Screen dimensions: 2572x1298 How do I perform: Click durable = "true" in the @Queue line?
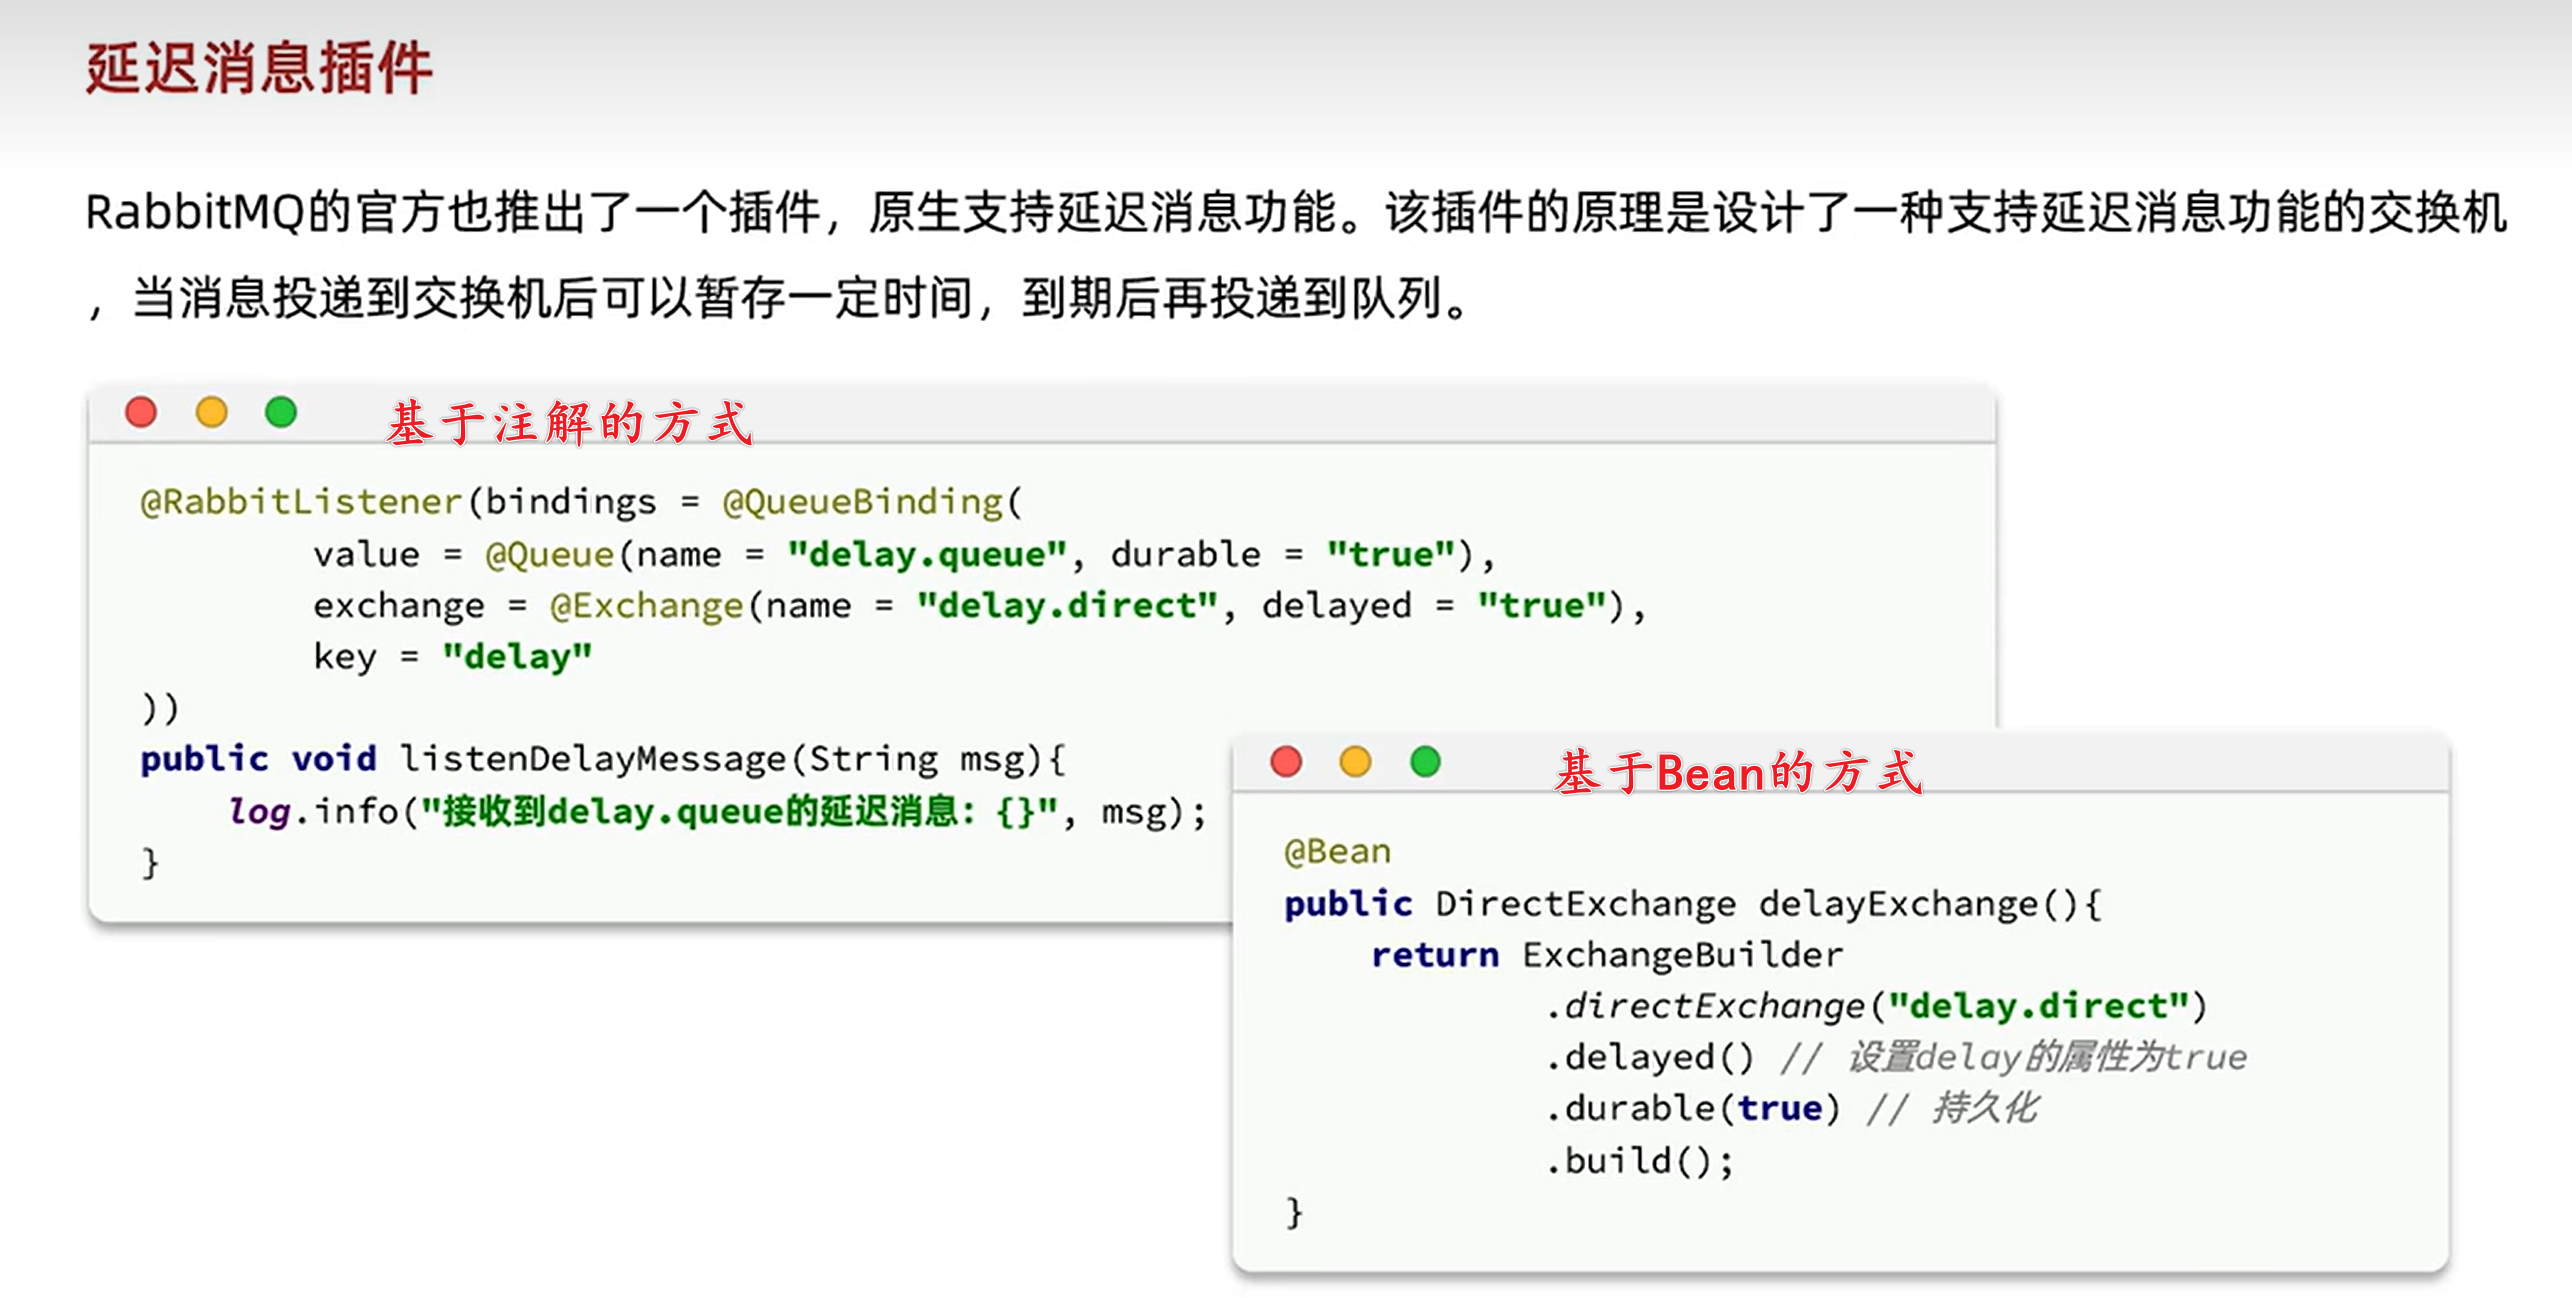click(1283, 554)
